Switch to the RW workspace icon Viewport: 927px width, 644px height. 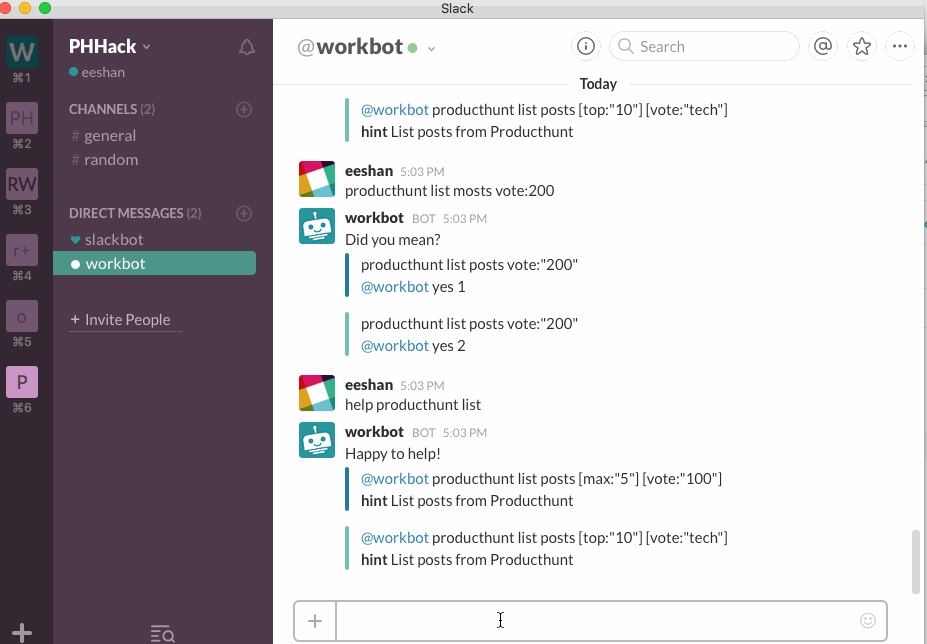pos(22,184)
